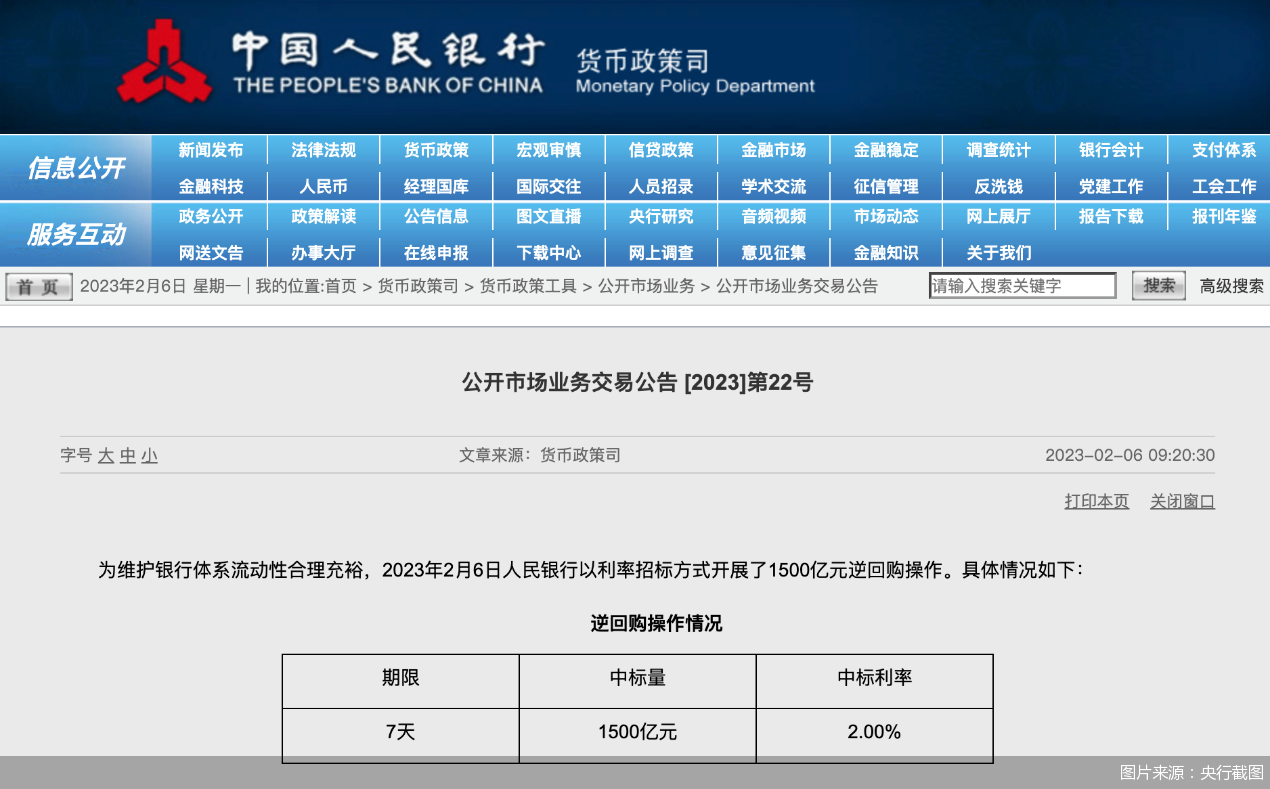Open the 货币政策 menu item
The image size is (1270, 789).
[436, 150]
